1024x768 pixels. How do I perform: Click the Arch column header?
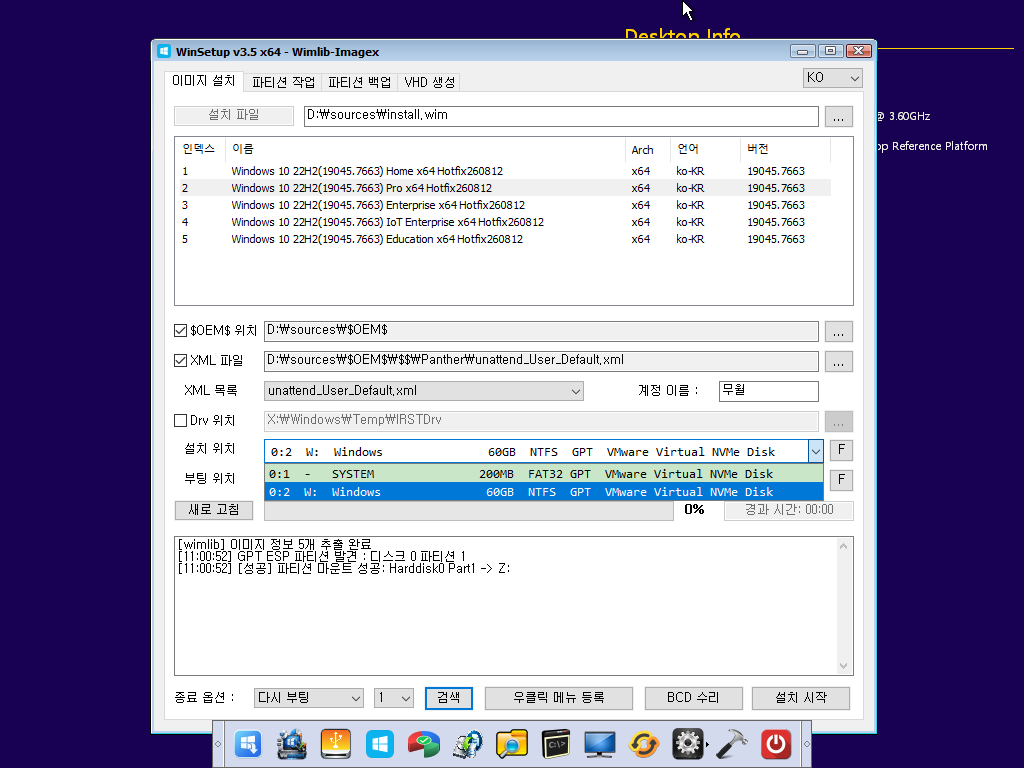[648, 149]
